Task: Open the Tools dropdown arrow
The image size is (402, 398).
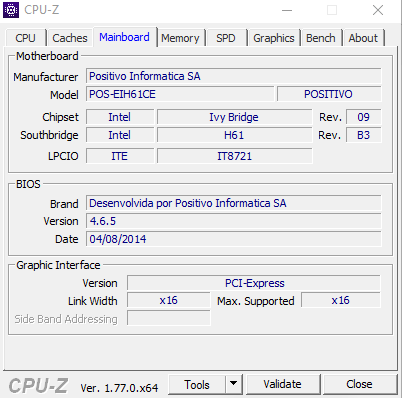Action: 234,384
